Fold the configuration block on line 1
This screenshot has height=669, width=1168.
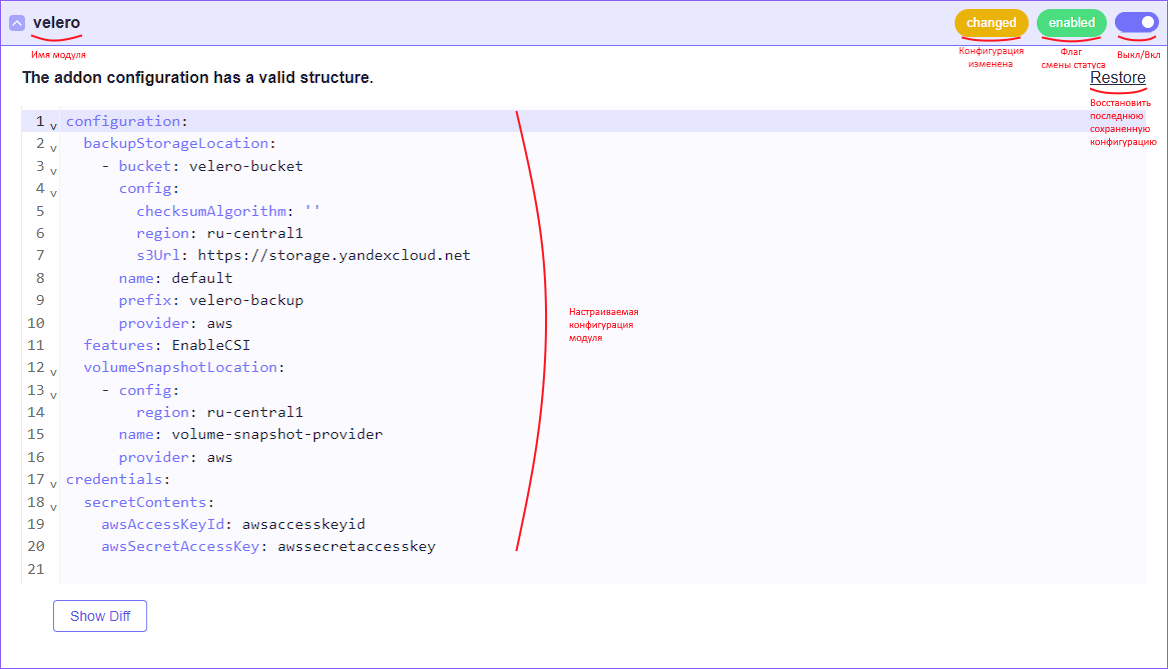point(53,126)
